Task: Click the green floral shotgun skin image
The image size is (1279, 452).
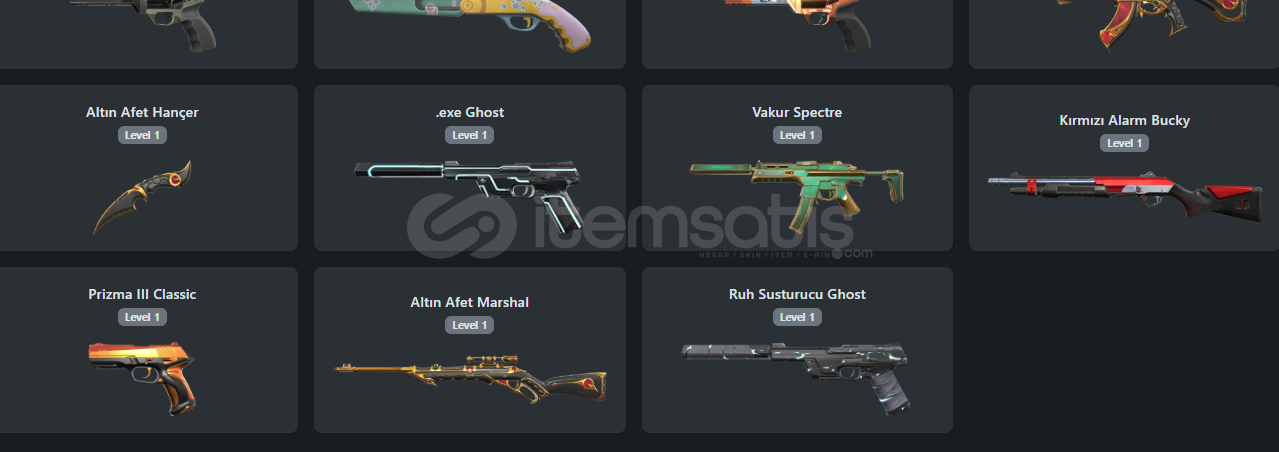Action: point(470,25)
